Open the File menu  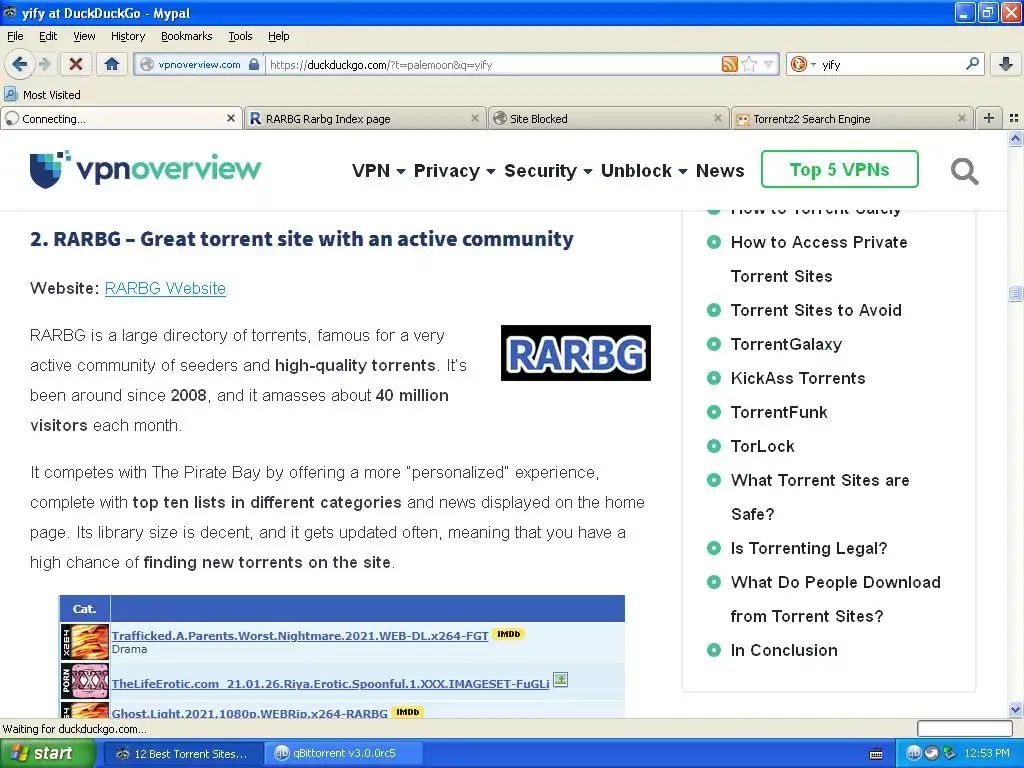[x=15, y=36]
